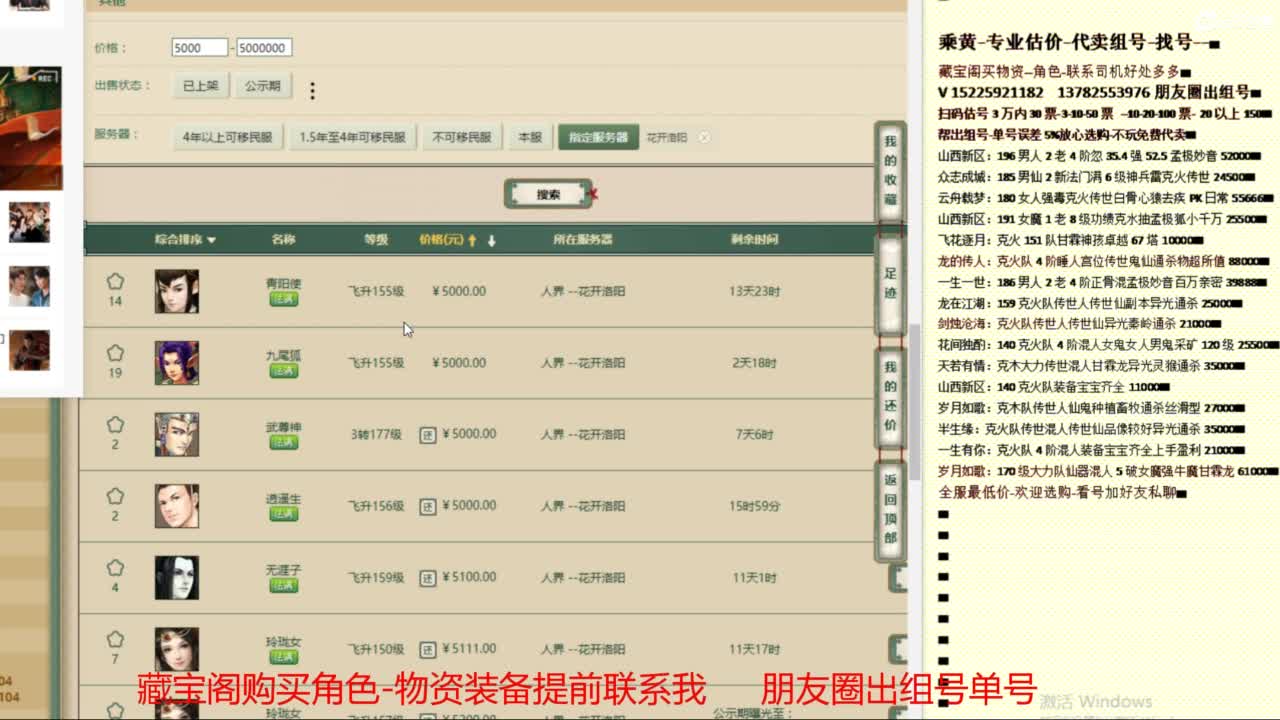The image size is (1280, 720).
Task: Select the 4年以上可移民服 server filter
Action: coord(227,137)
